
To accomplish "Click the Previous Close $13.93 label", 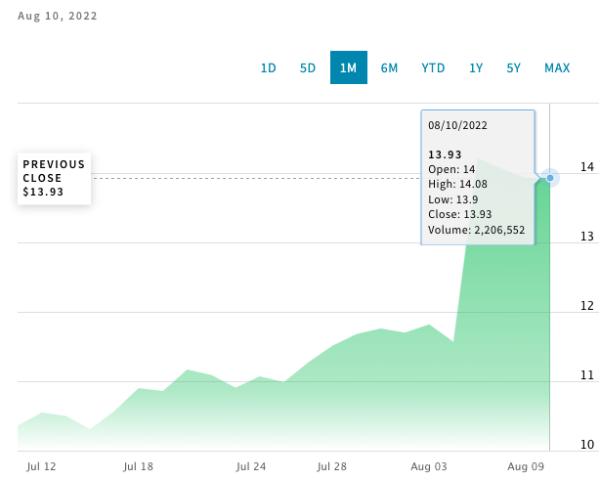I will click(54, 178).
